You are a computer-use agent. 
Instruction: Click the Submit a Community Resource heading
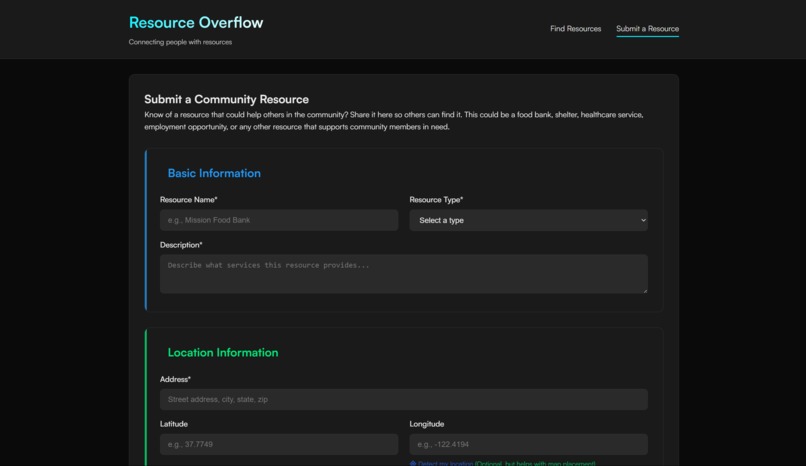tap(226, 99)
